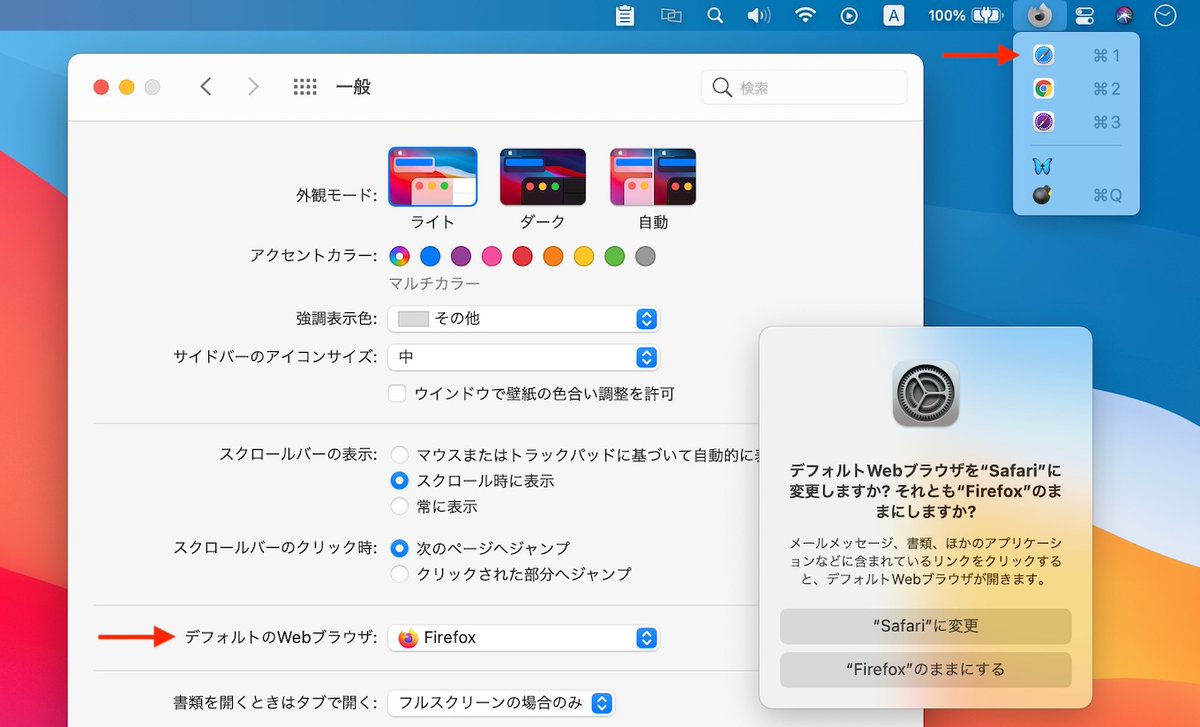Toggle ウインドウで壁紙の色合い調整を許可 checkbox
This screenshot has height=727, width=1200.
click(x=397, y=394)
